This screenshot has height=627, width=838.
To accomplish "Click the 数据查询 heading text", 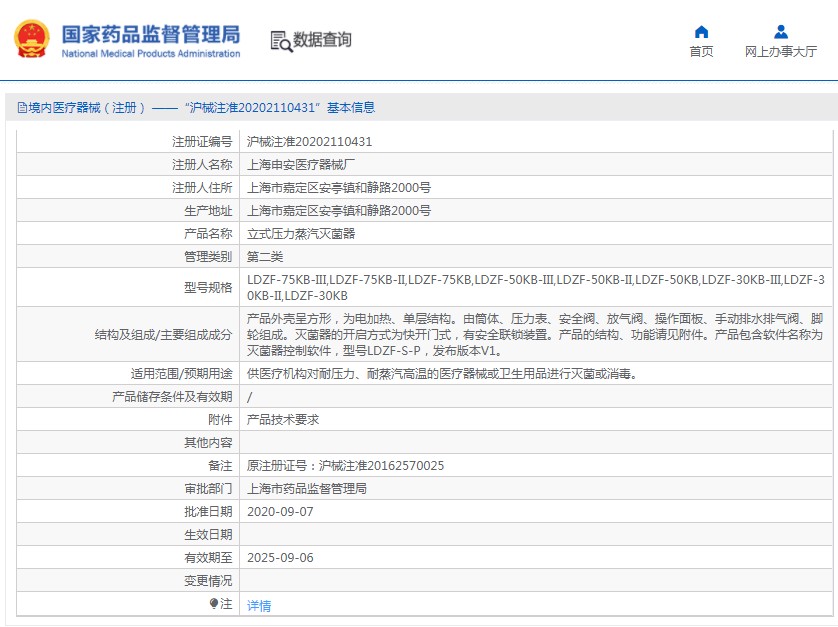I will [x=322, y=40].
